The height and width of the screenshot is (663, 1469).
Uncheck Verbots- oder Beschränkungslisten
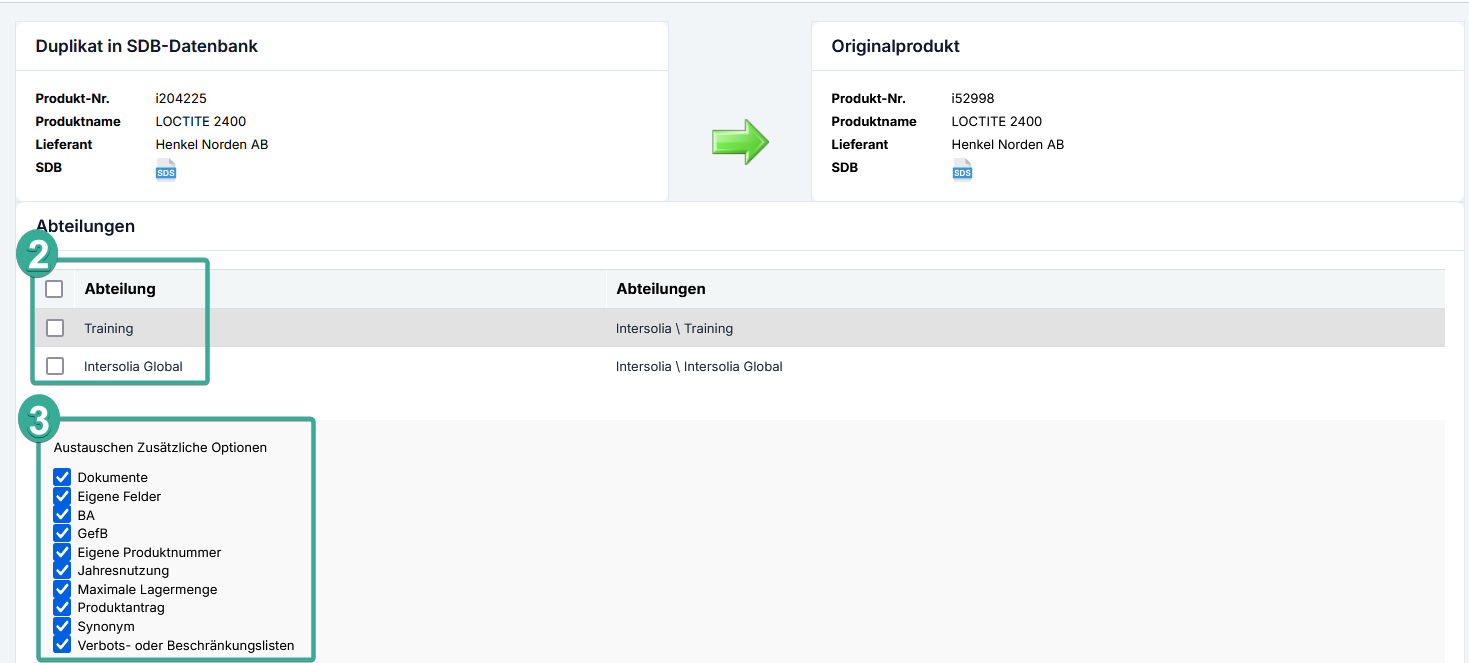point(62,645)
